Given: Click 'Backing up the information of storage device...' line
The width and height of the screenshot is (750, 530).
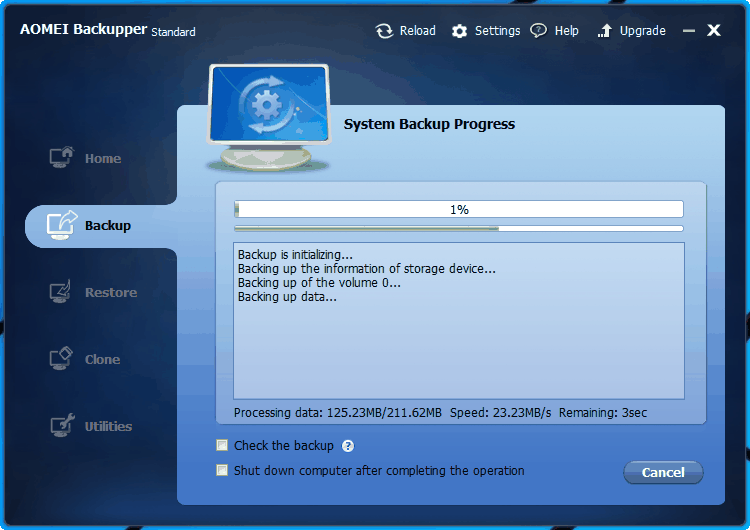Looking at the screenshot, I should 366,269.
